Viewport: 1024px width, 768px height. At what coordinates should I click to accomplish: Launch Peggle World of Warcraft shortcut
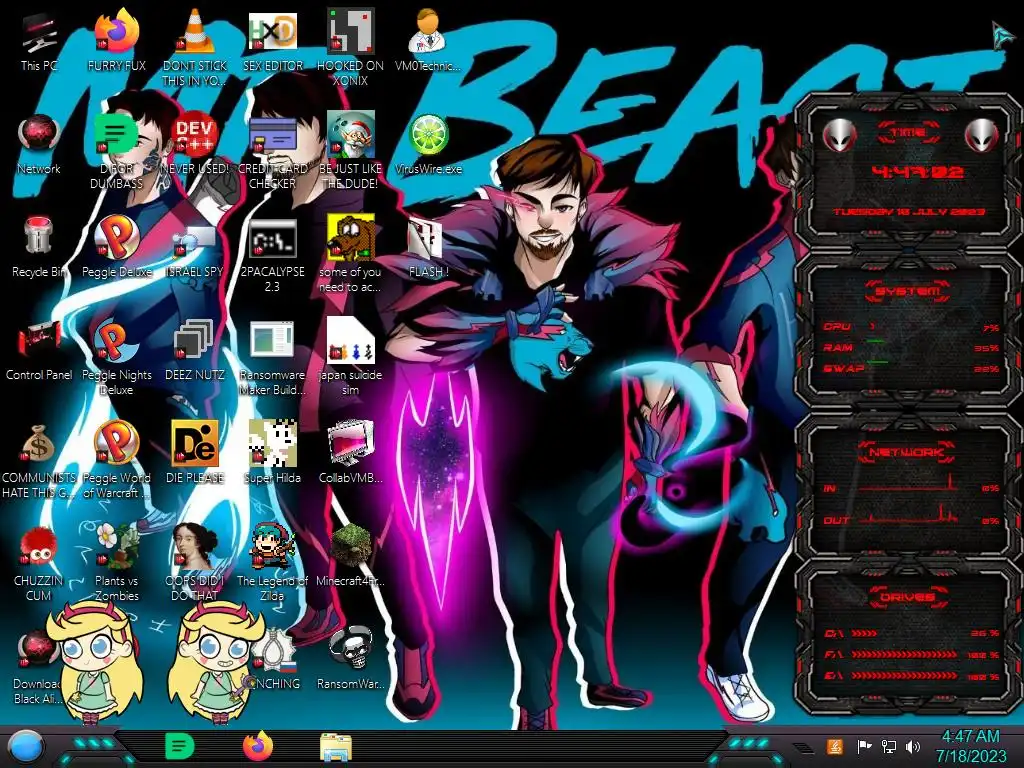coord(117,460)
